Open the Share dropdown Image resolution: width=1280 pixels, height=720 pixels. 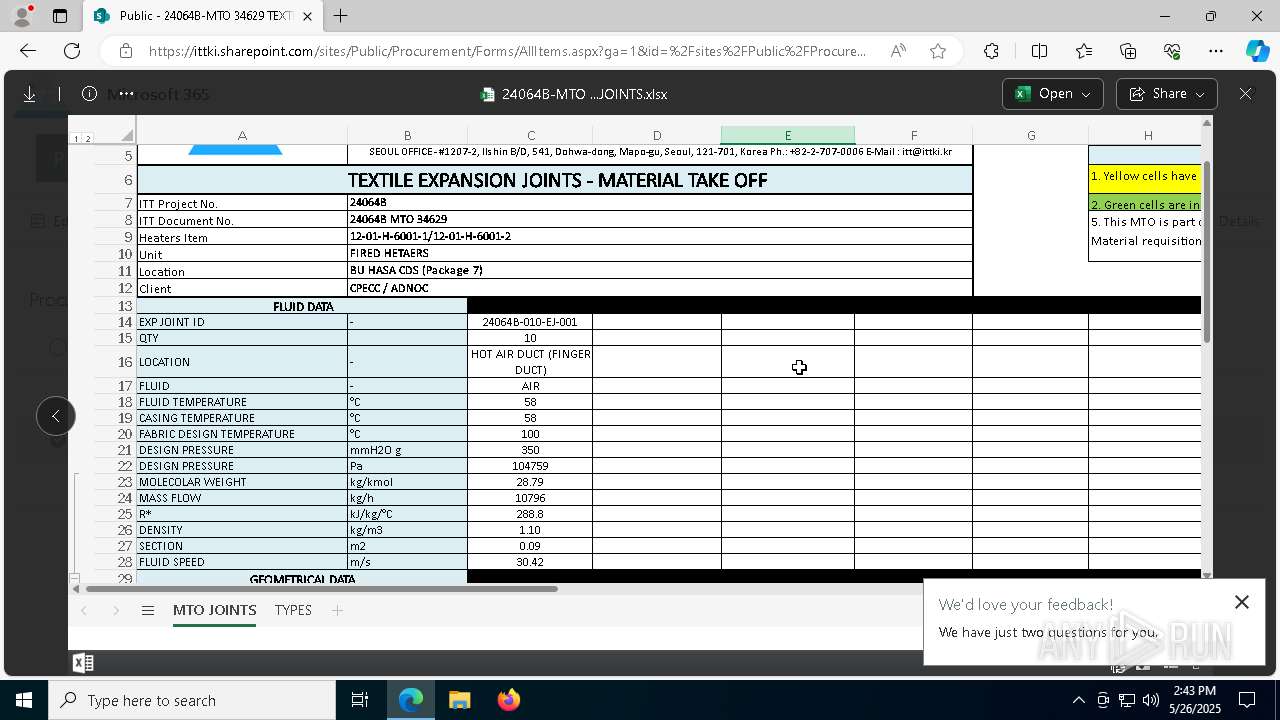tap(1166, 94)
